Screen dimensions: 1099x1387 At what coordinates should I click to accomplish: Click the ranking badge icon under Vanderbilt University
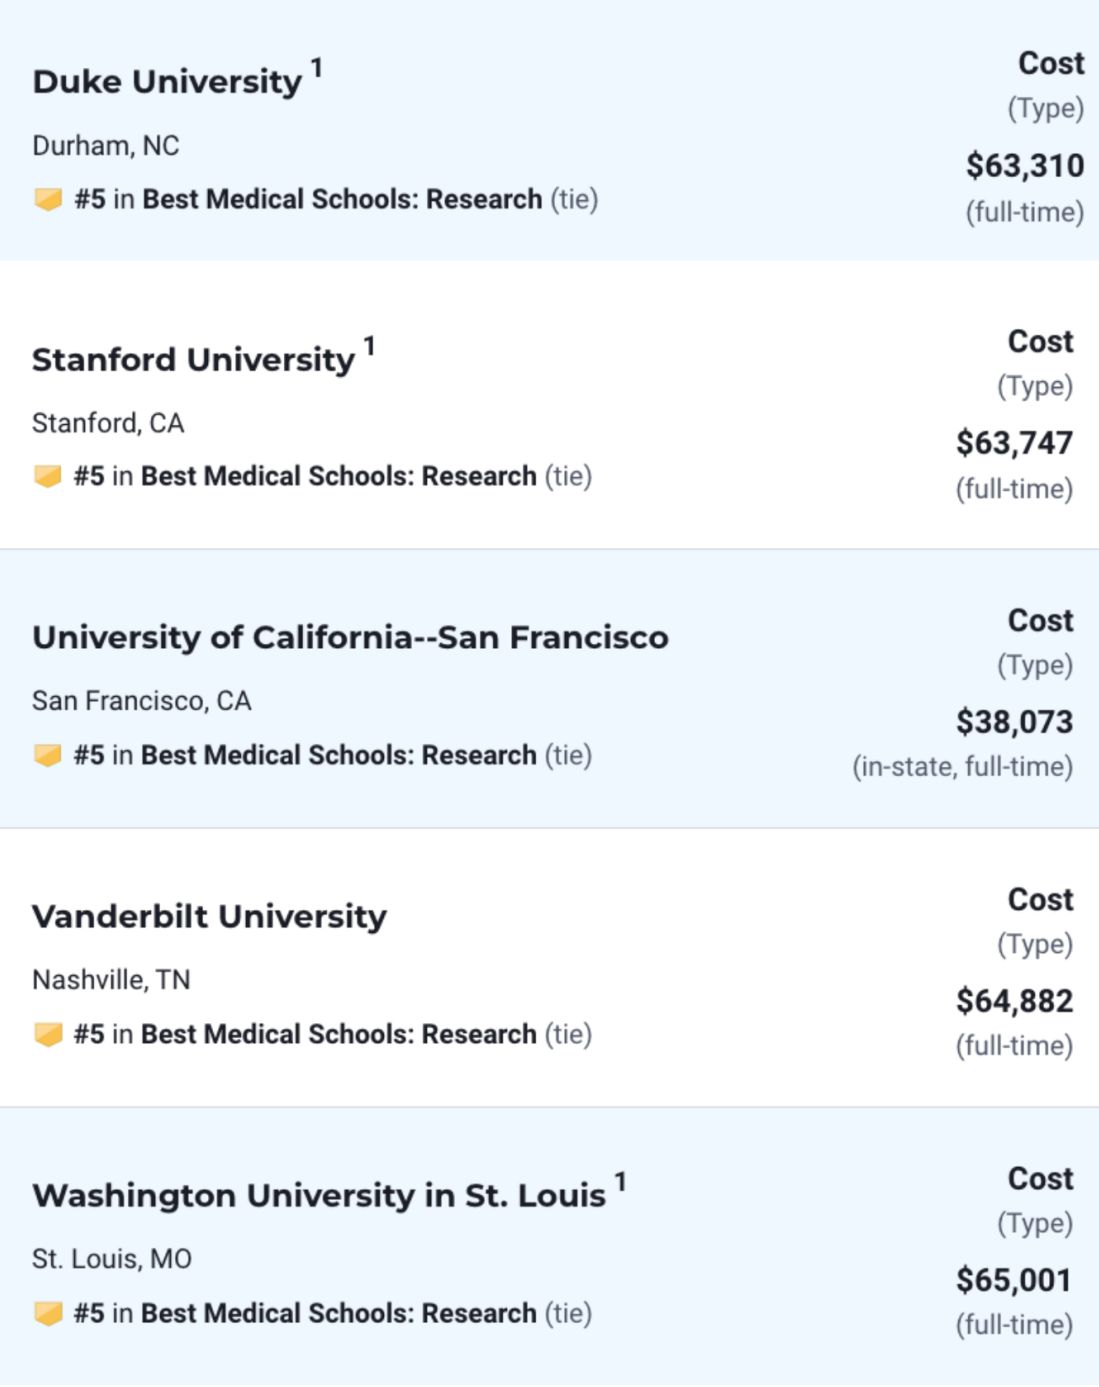click(48, 1034)
